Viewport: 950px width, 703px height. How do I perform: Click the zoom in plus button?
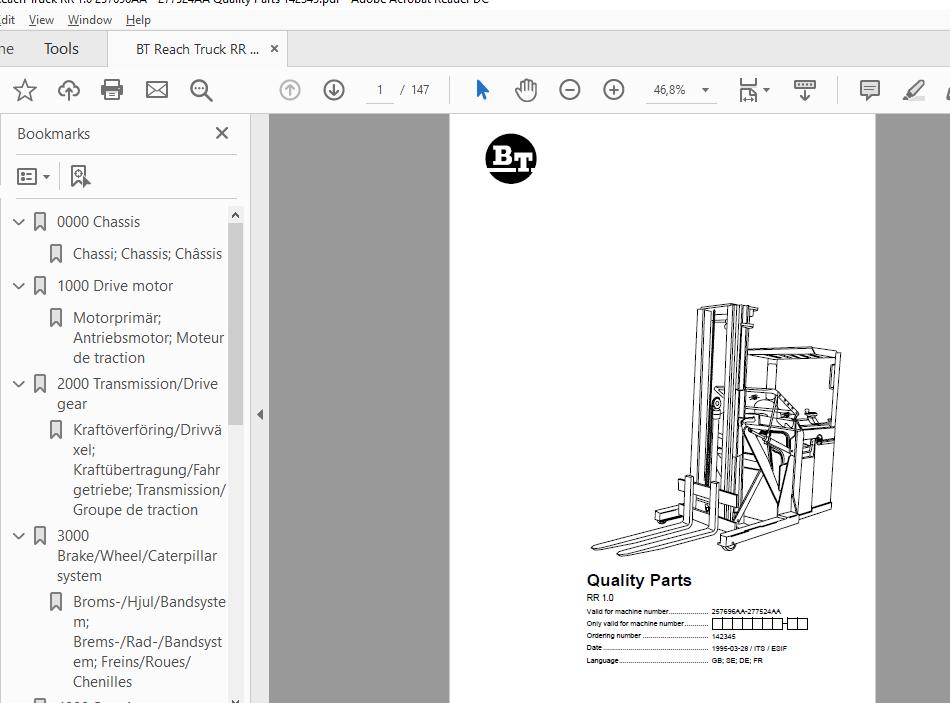[614, 90]
